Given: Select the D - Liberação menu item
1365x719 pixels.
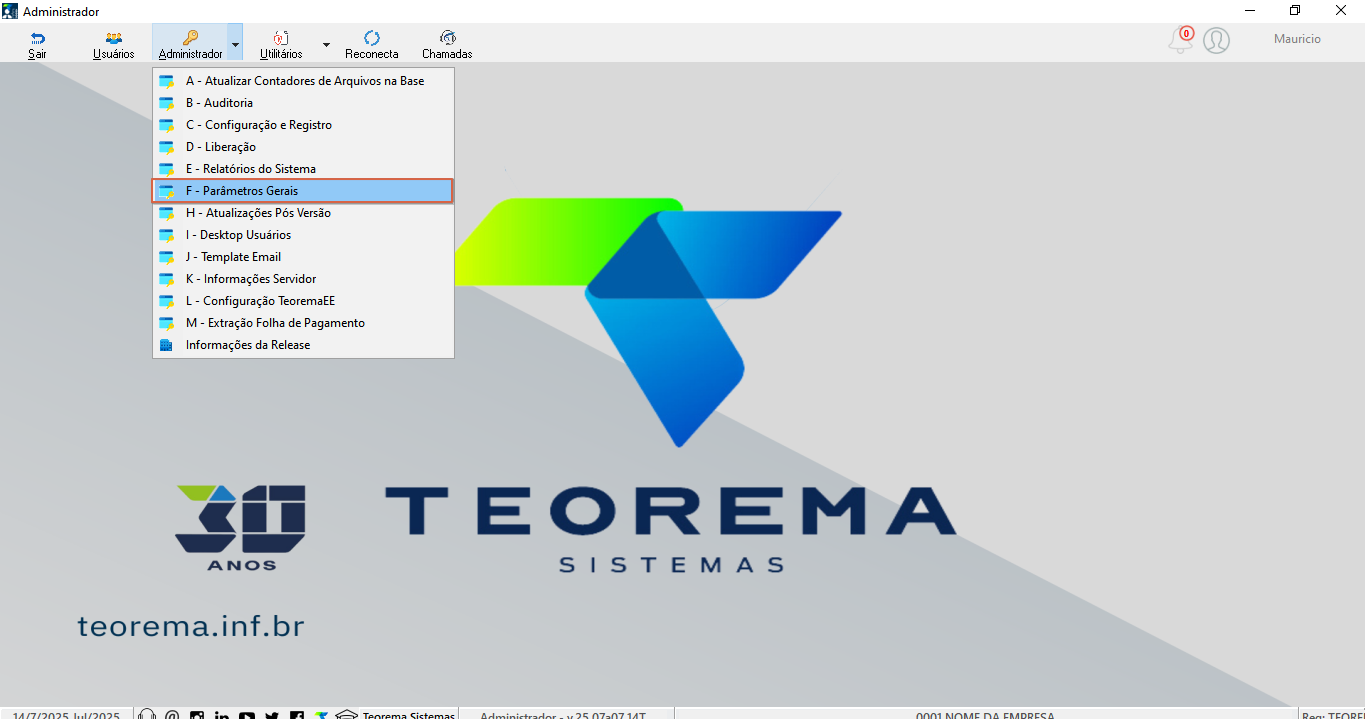Looking at the screenshot, I should point(303,147).
